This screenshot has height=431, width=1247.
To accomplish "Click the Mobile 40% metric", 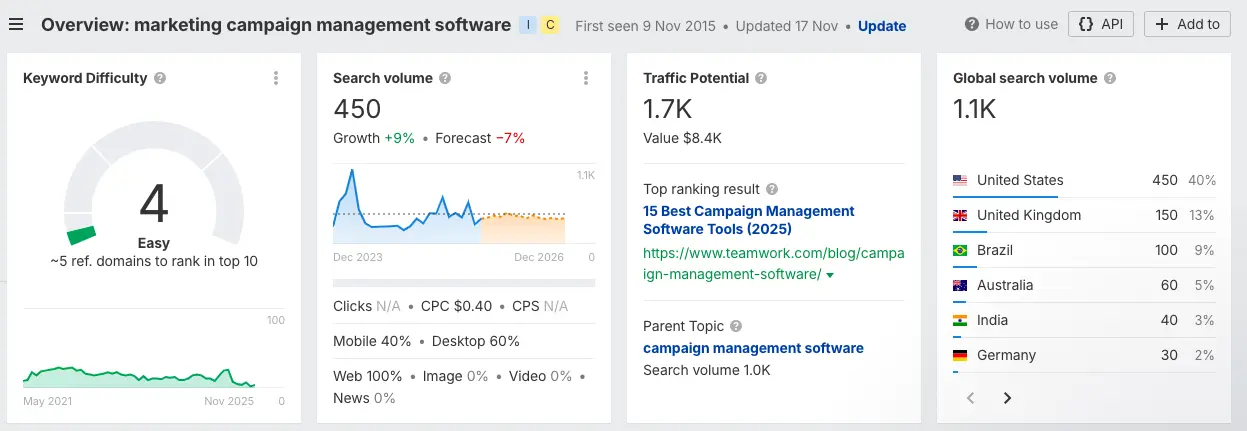I will (x=372, y=341).
